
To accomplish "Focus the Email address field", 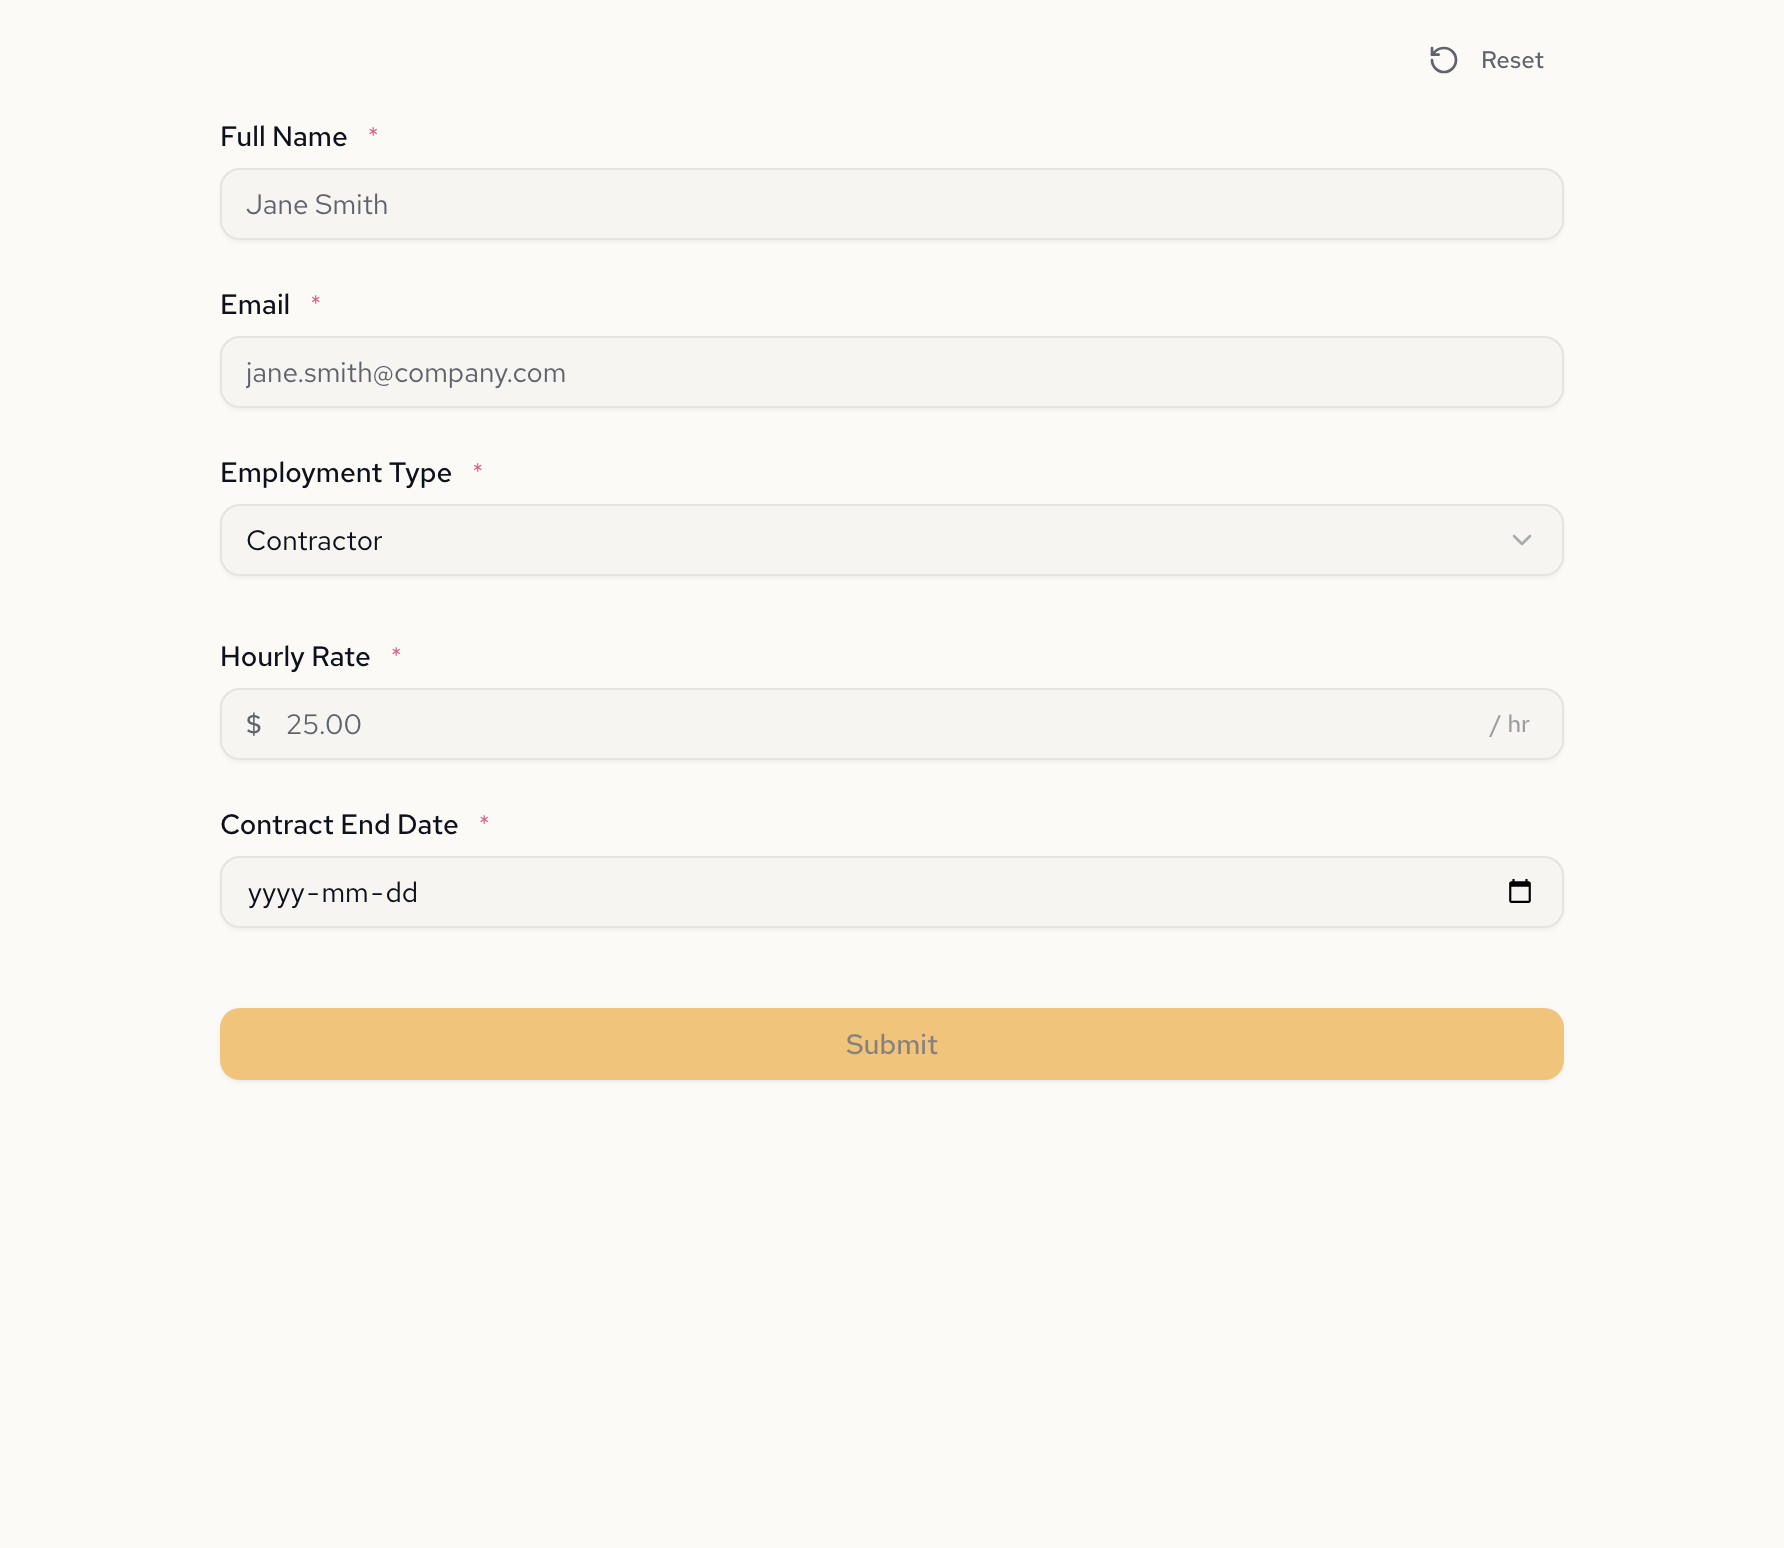I will 891,372.
